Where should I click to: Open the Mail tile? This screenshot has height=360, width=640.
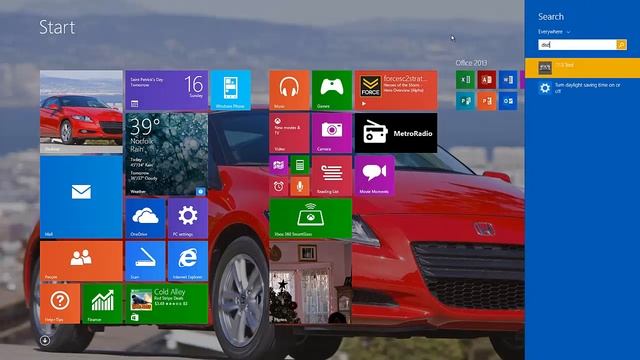click(x=81, y=197)
